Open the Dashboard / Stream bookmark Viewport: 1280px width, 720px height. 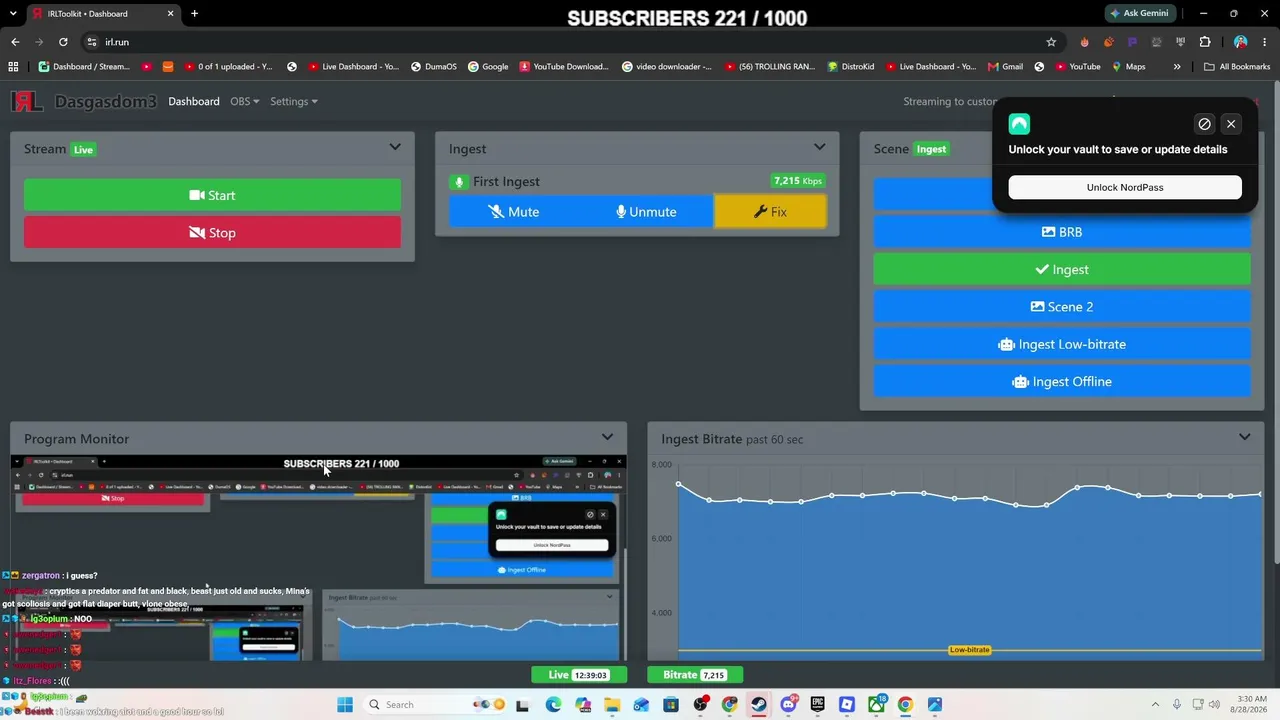click(85, 67)
